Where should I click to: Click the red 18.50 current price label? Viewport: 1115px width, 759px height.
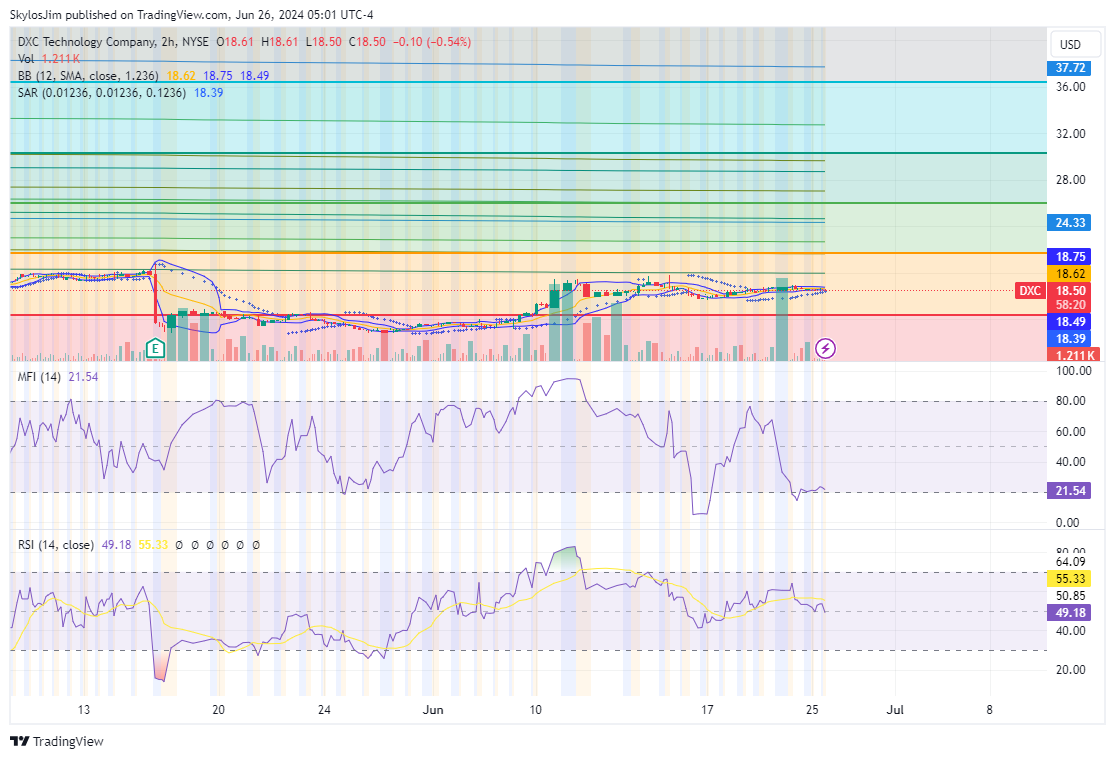pos(1072,290)
